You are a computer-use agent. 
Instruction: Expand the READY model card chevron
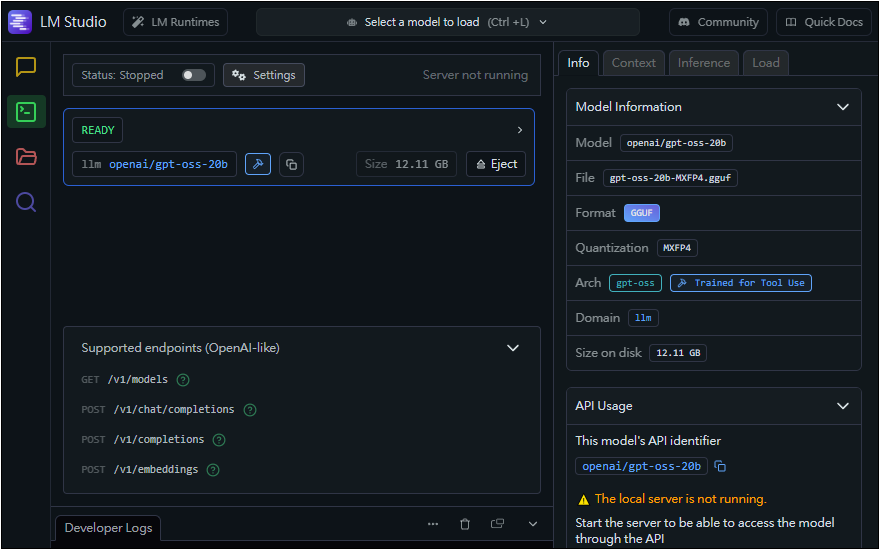coord(520,130)
